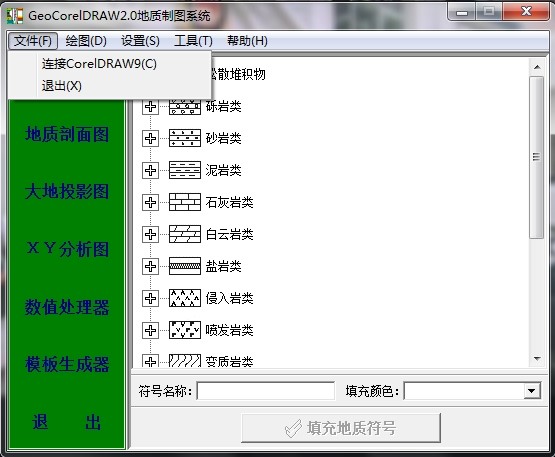The height and width of the screenshot is (457, 555).
Task: Expand the 侵入岩类 tree node
Action: 150,298
